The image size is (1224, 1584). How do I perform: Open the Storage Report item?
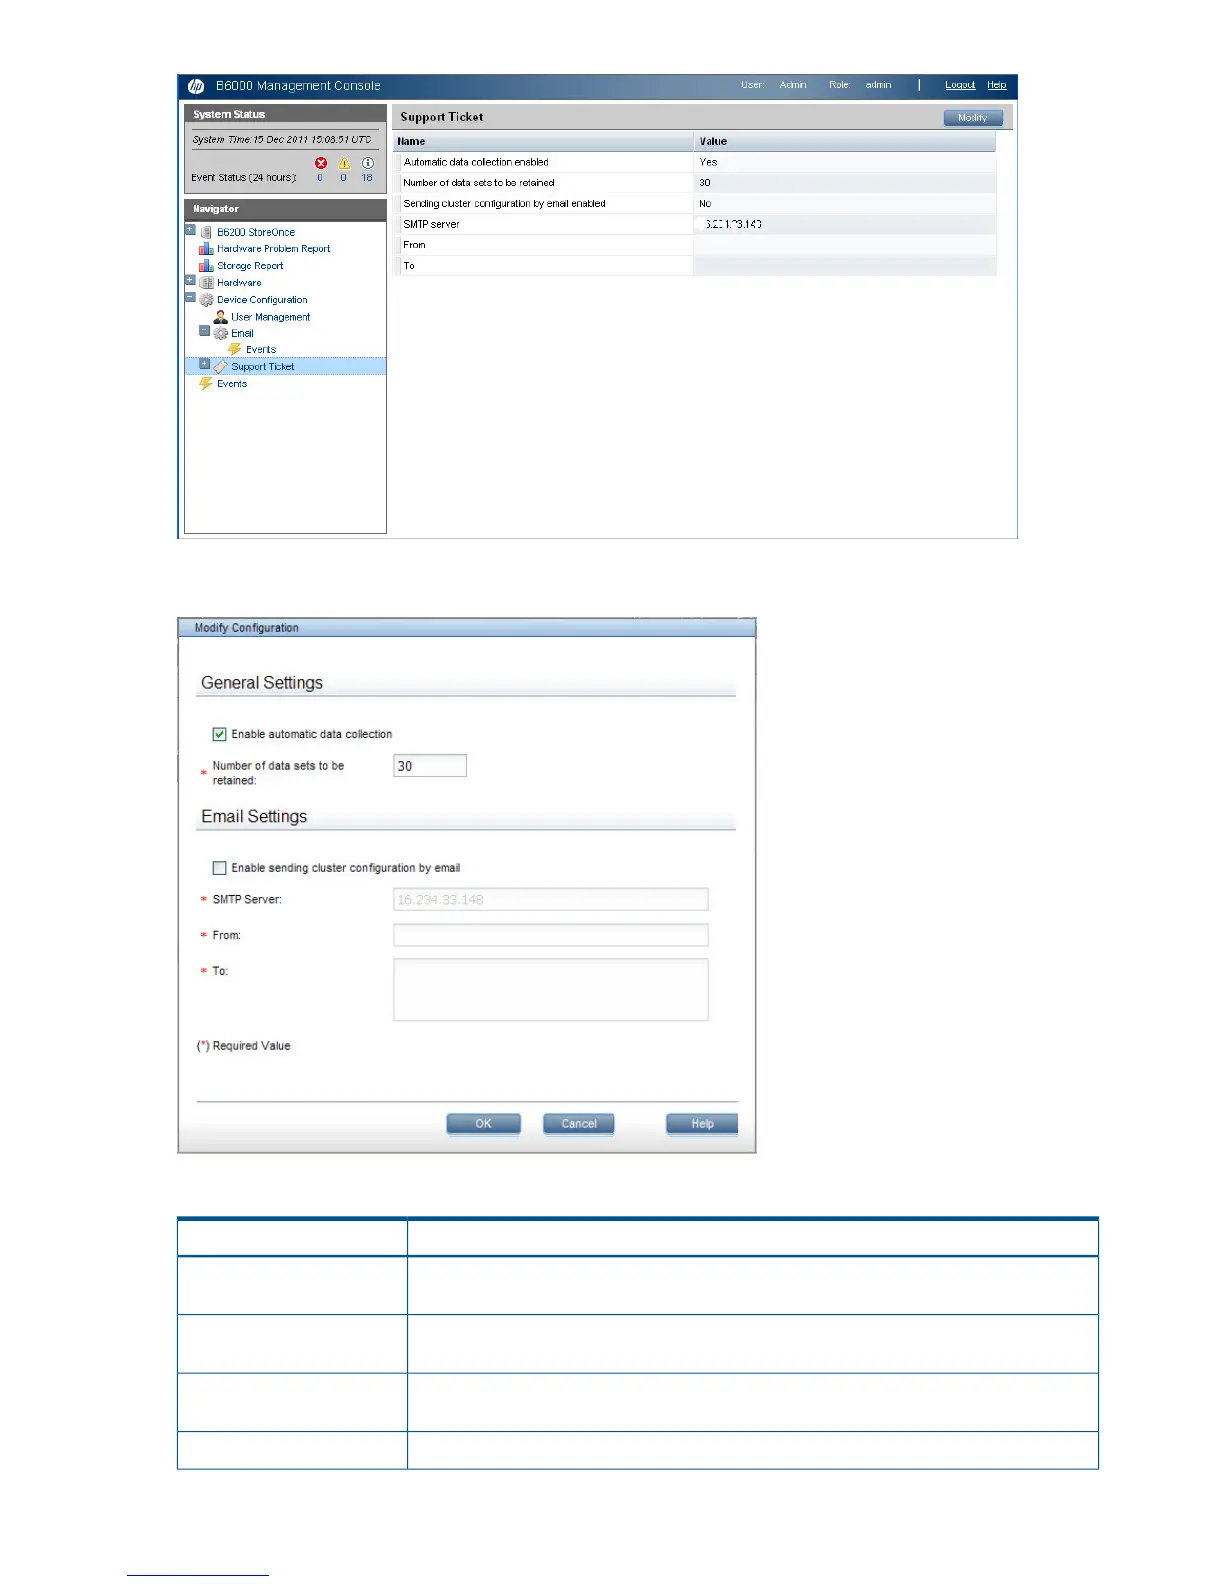250,266
